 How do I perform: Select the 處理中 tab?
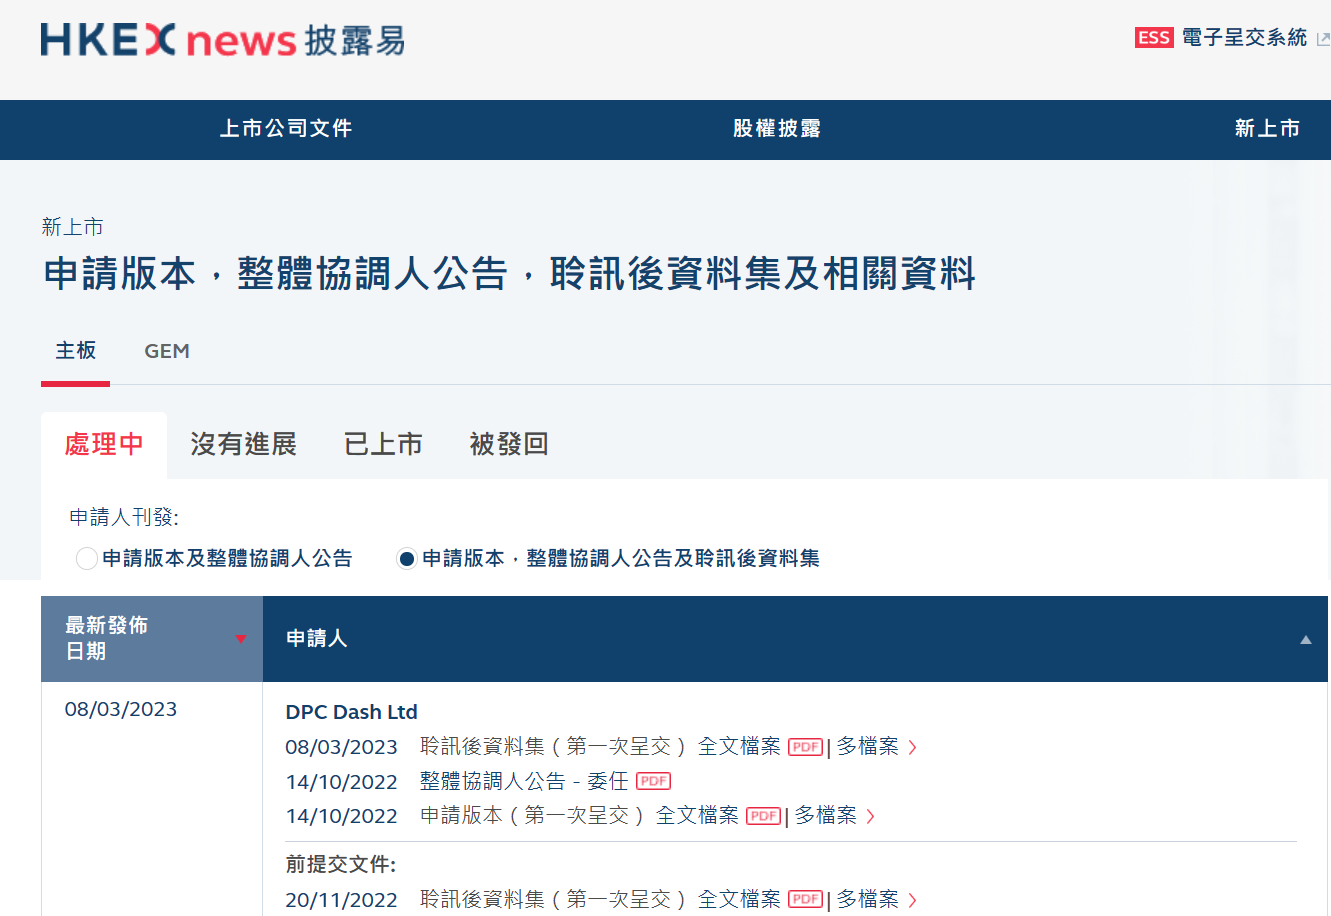click(x=104, y=445)
